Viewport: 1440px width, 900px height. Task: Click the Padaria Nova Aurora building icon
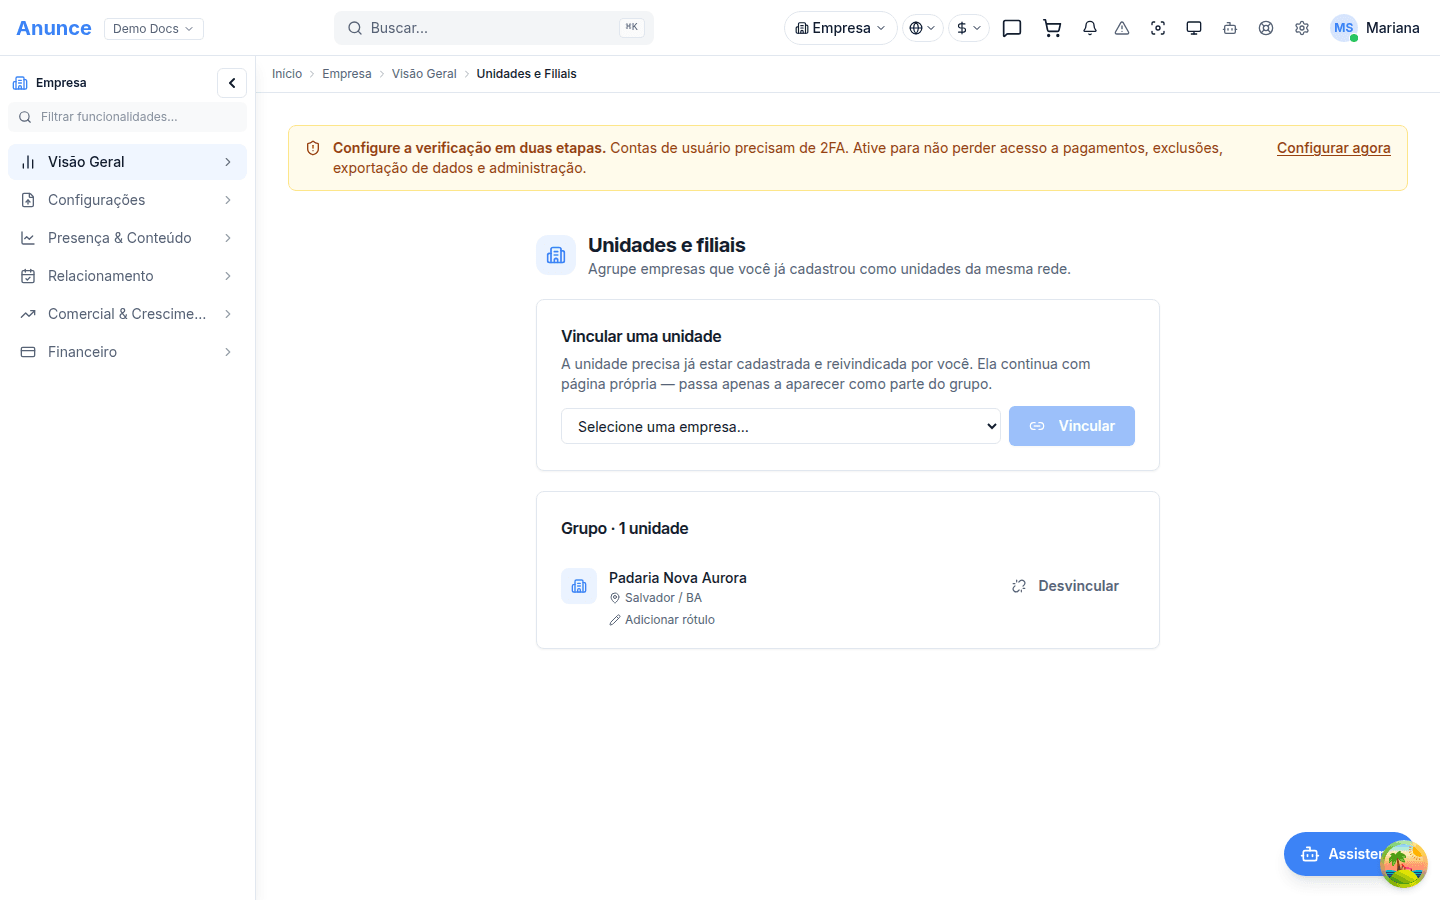[x=579, y=586]
